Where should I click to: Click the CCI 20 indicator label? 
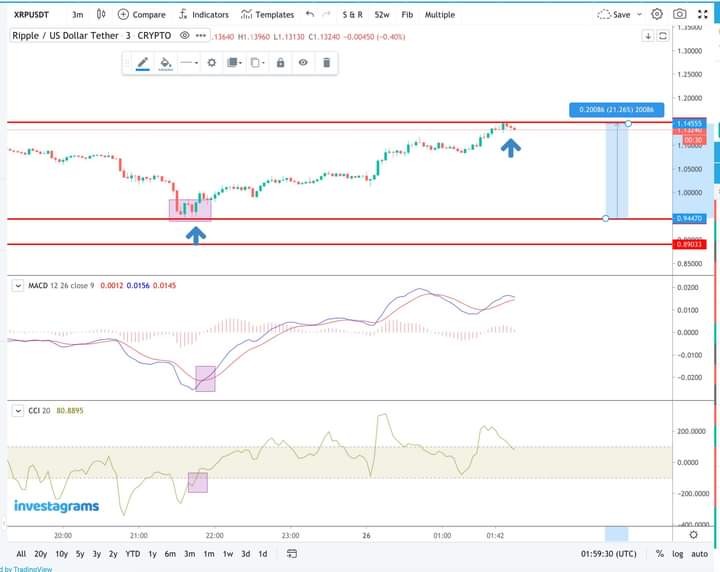39,410
